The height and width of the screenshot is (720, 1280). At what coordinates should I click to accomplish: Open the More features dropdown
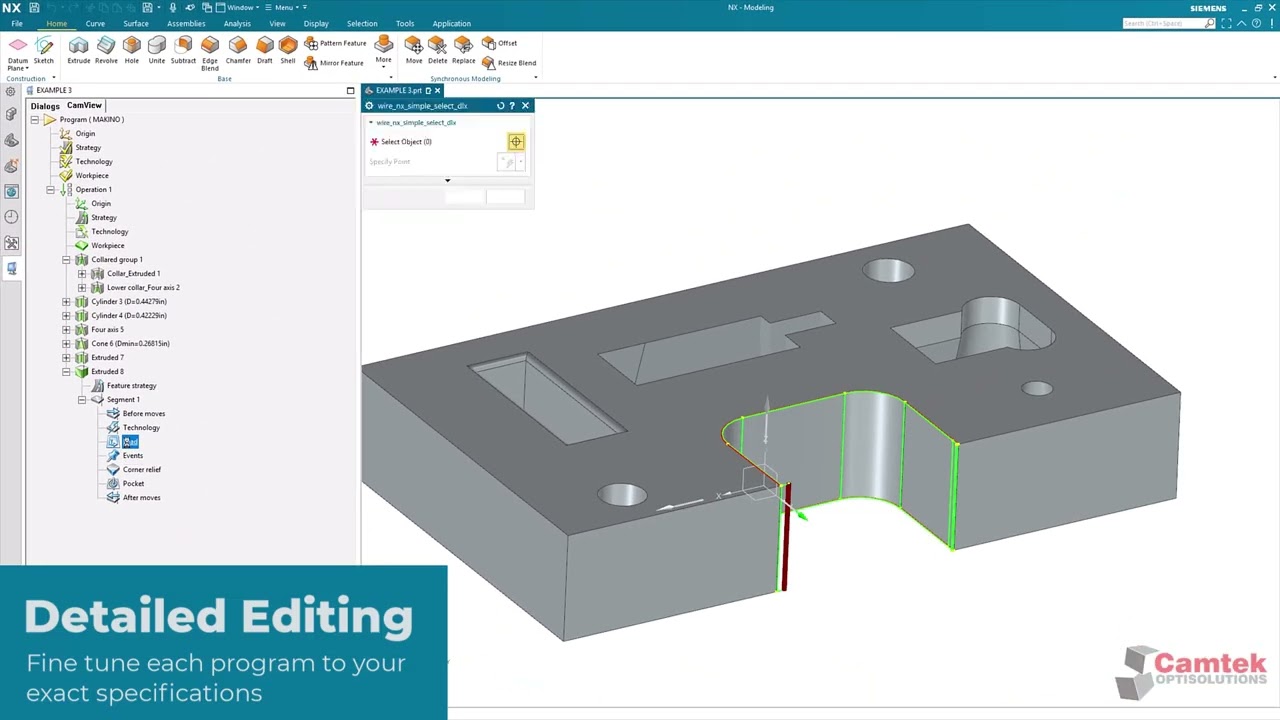[384, 52]
